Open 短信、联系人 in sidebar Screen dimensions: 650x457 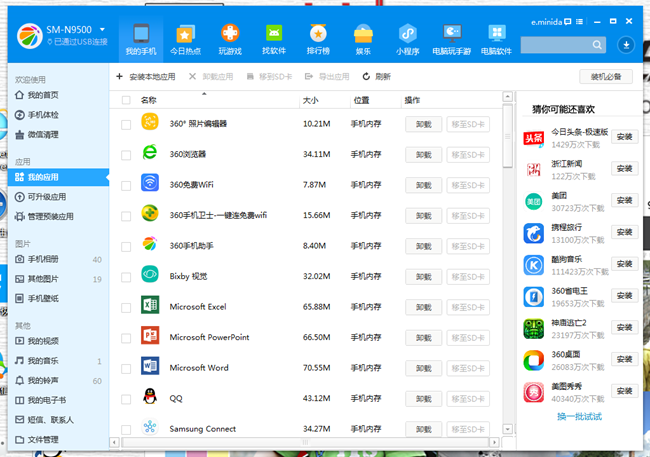point(44,420)
